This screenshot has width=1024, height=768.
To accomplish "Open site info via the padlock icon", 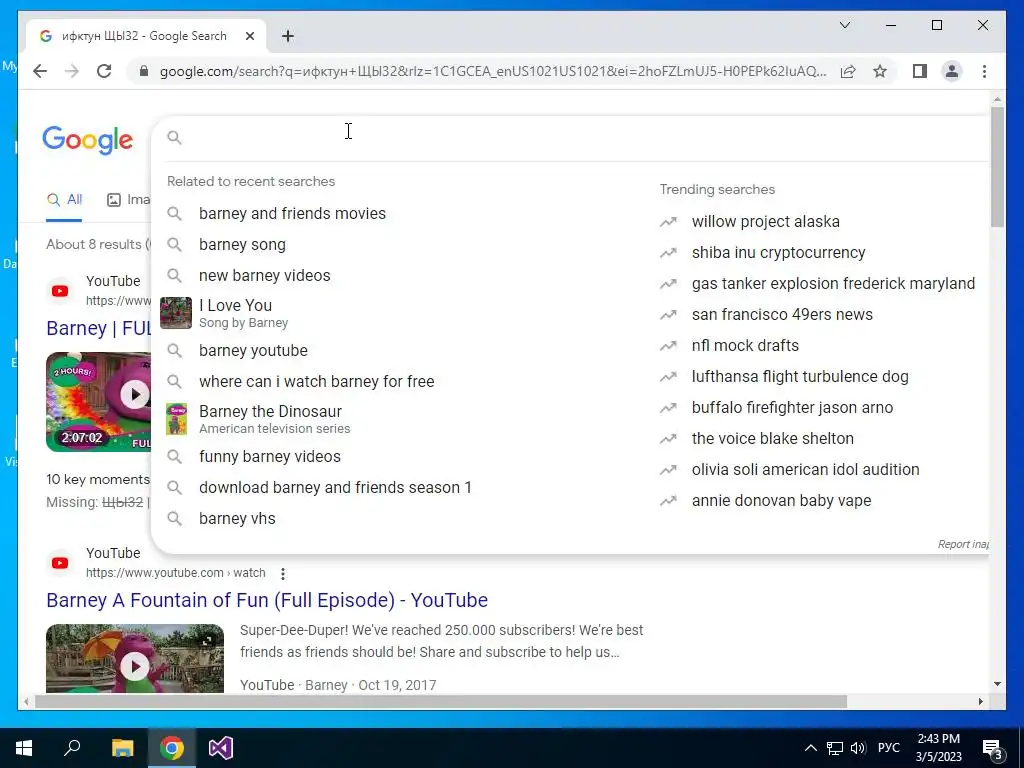I will [x=144, y=71].
